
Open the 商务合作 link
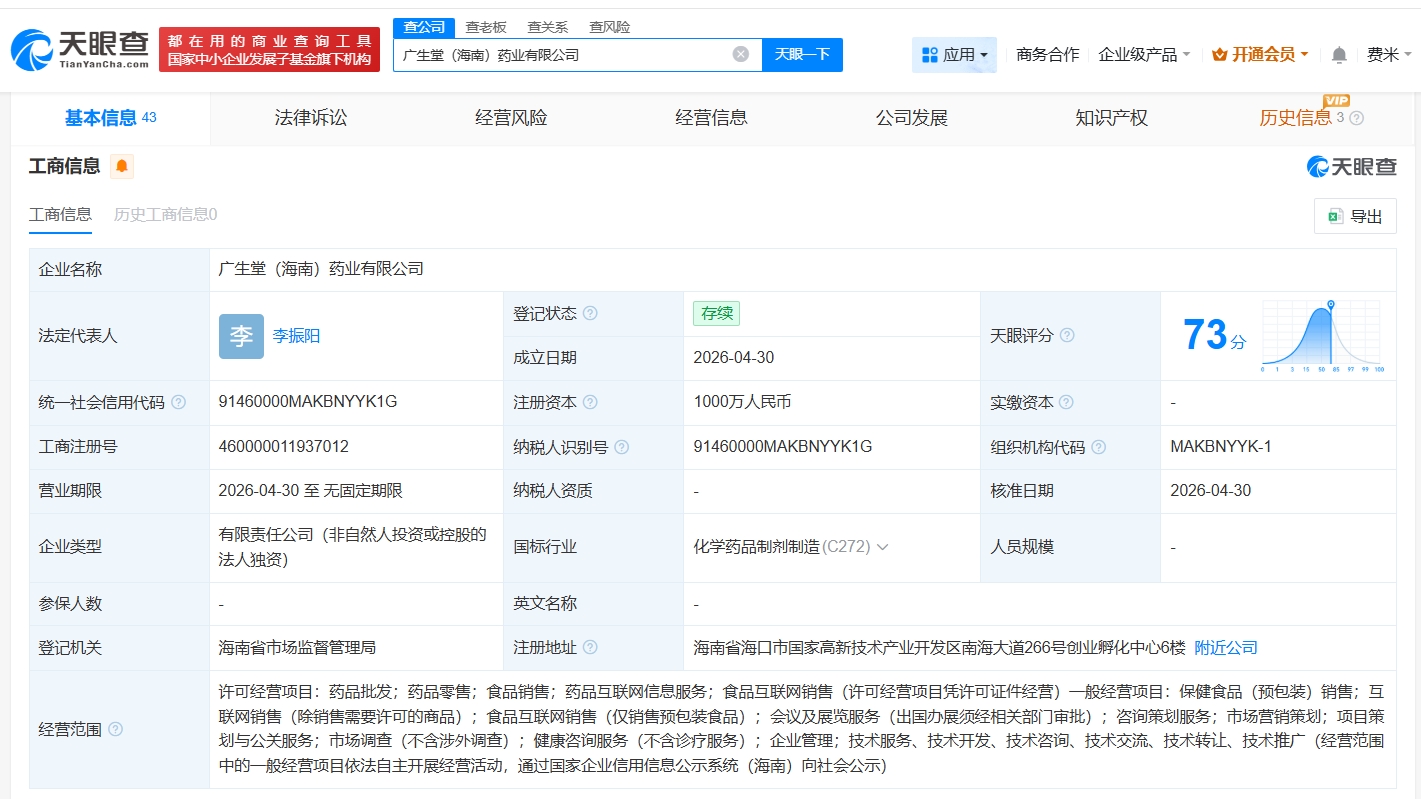(1047, 55)
